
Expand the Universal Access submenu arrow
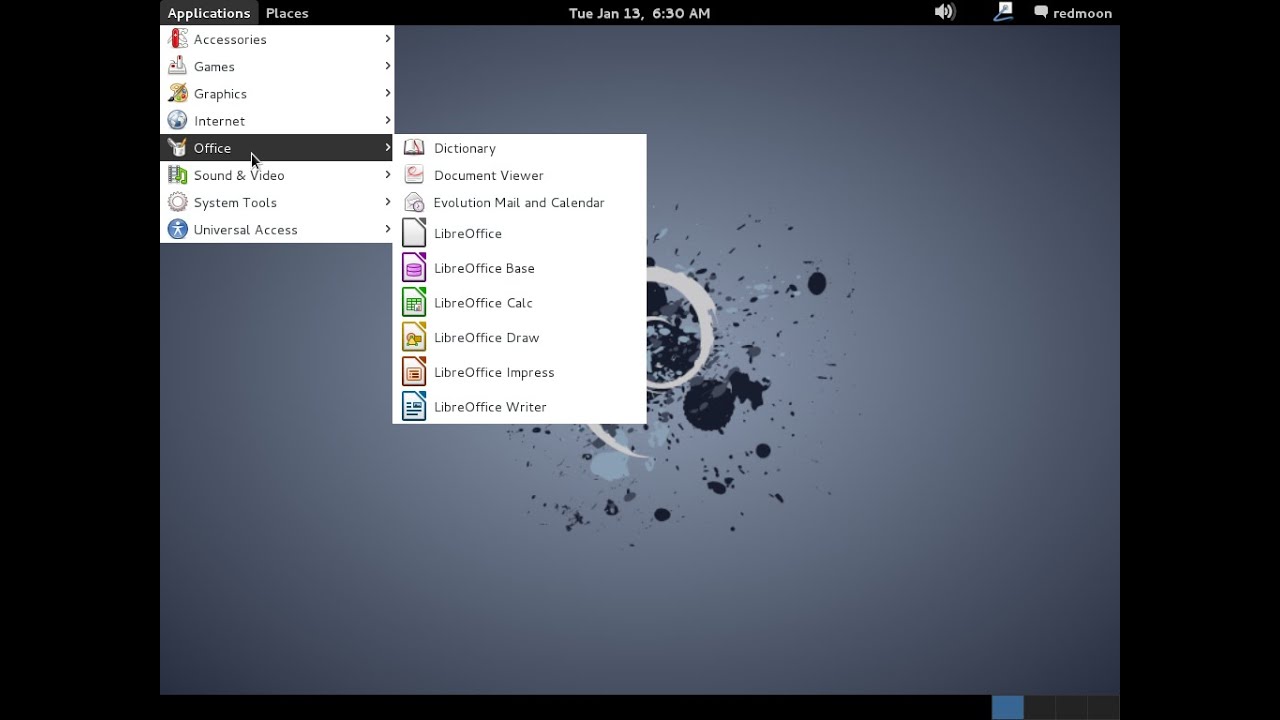pos(388,229)
